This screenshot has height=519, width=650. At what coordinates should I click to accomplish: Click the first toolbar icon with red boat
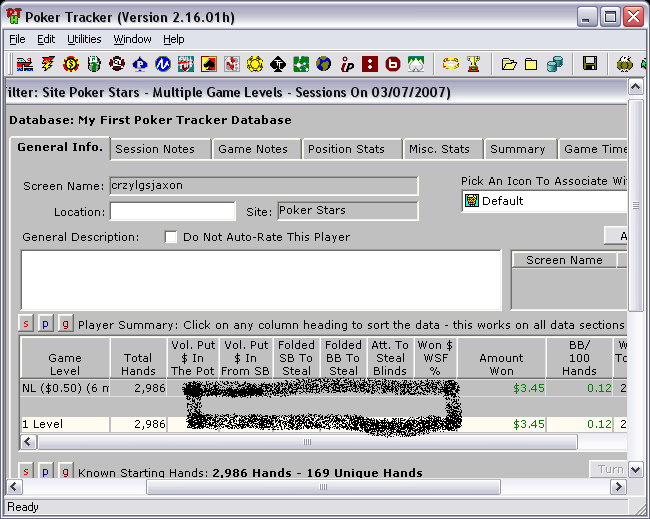coord(25,64)
